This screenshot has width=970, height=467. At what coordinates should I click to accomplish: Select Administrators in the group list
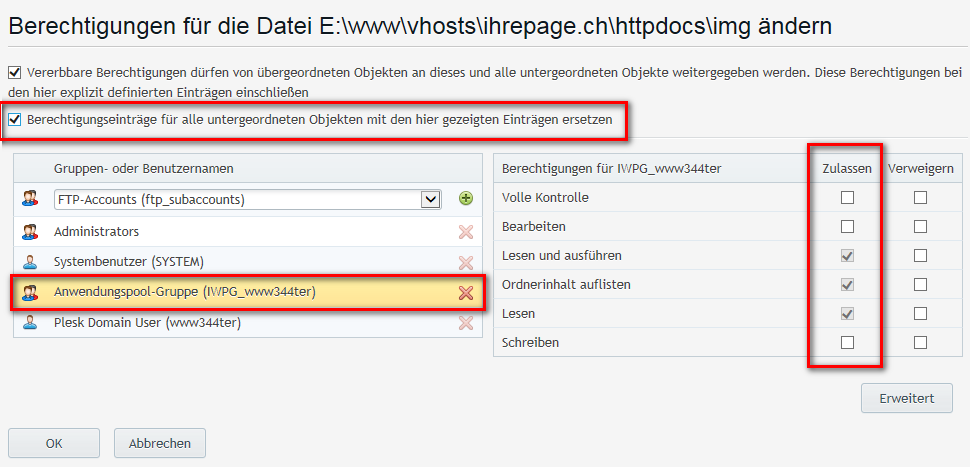[x=97, y=232]
